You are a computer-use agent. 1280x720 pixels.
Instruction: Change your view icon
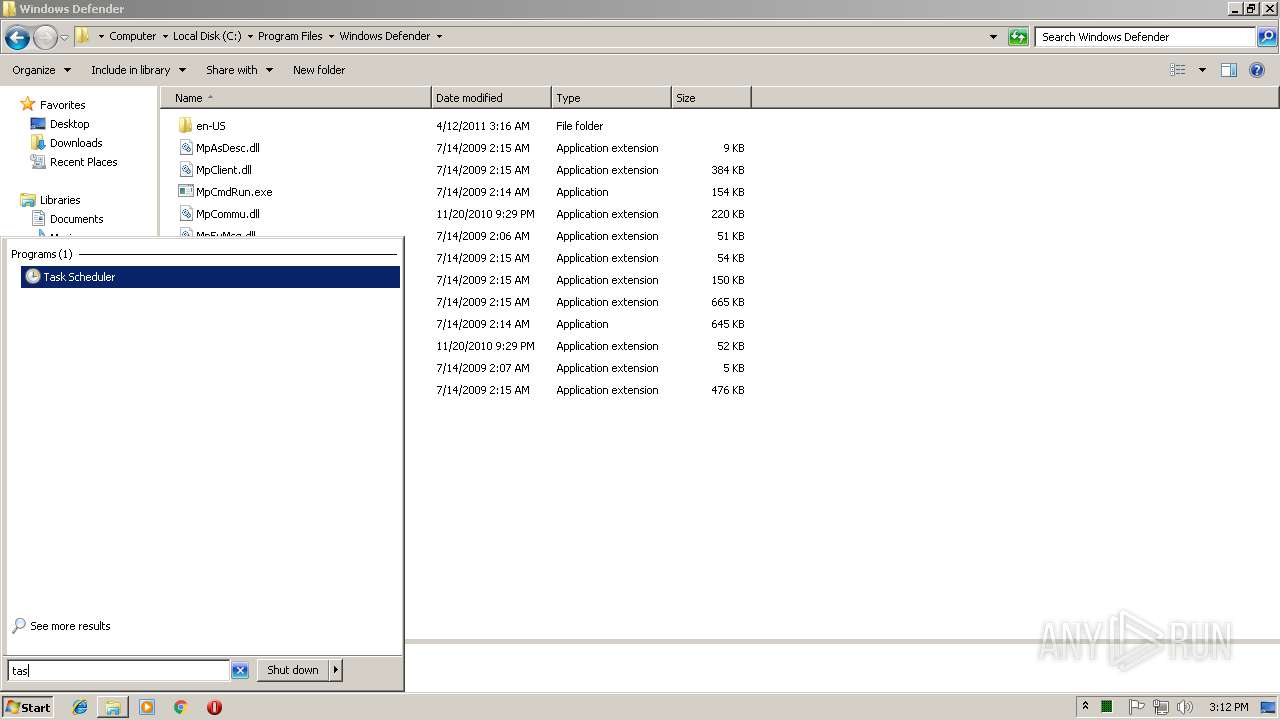click(1178, 70)
